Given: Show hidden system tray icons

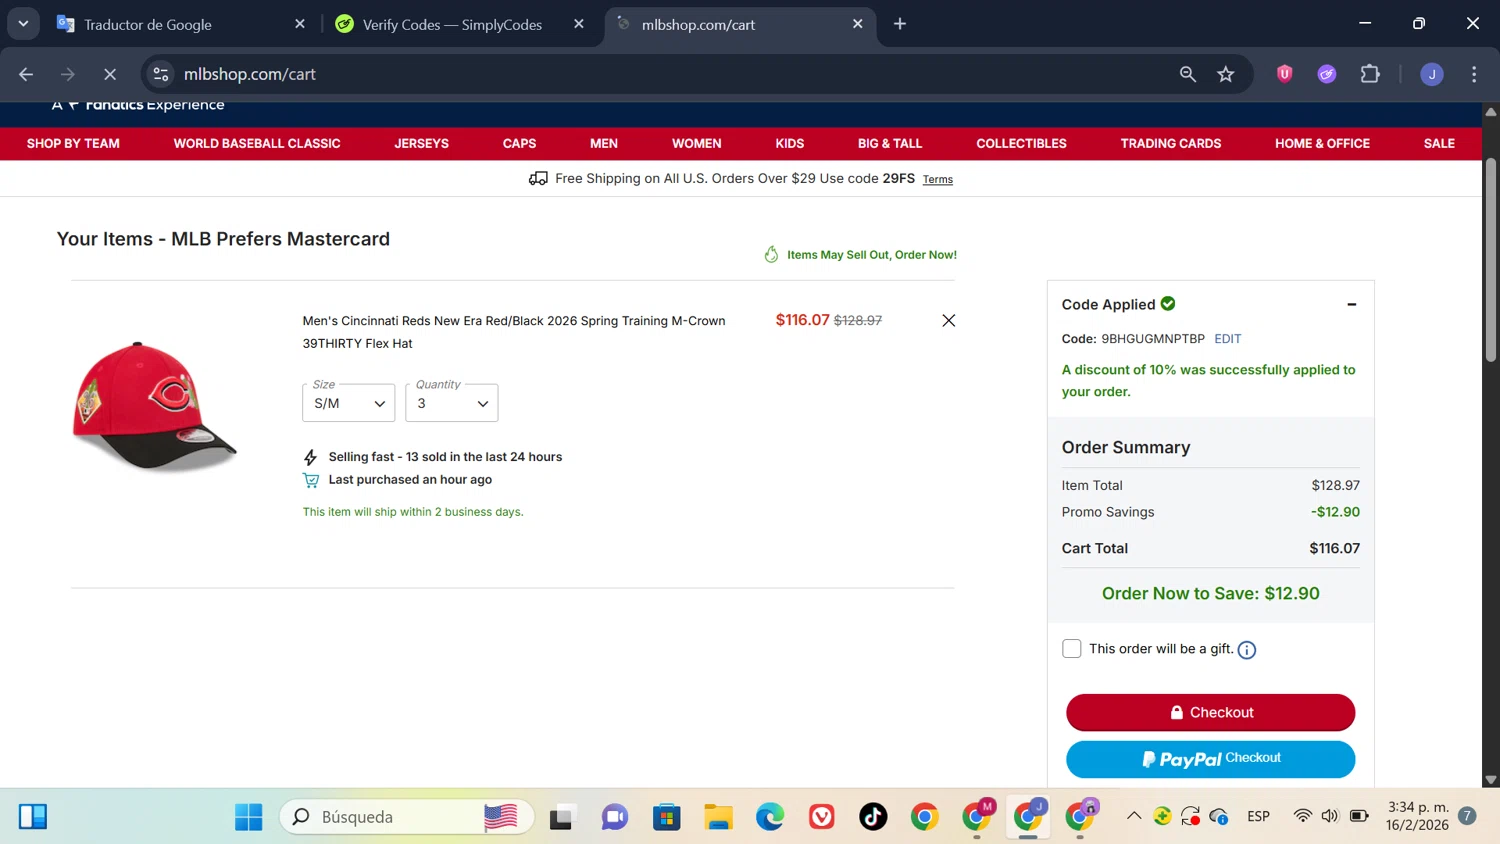Looking at the screenshot, I should click(1133, 816).
